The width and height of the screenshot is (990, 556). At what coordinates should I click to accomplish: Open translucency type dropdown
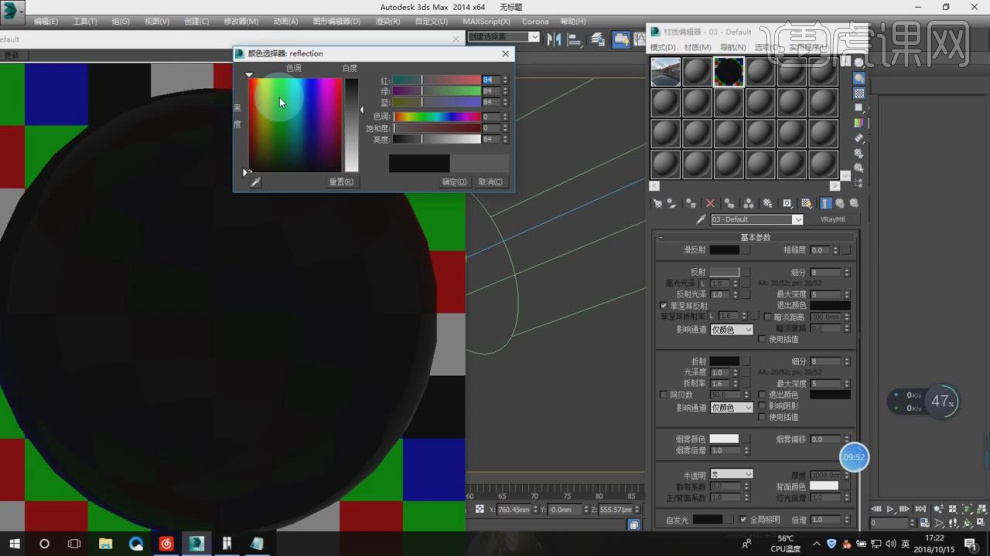(731, 474)
